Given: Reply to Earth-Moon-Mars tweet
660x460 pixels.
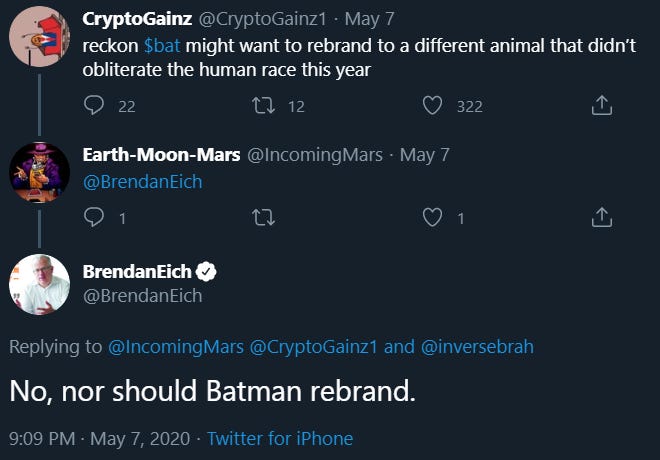Looking at the screenshot, I should (x=95, y=217).
